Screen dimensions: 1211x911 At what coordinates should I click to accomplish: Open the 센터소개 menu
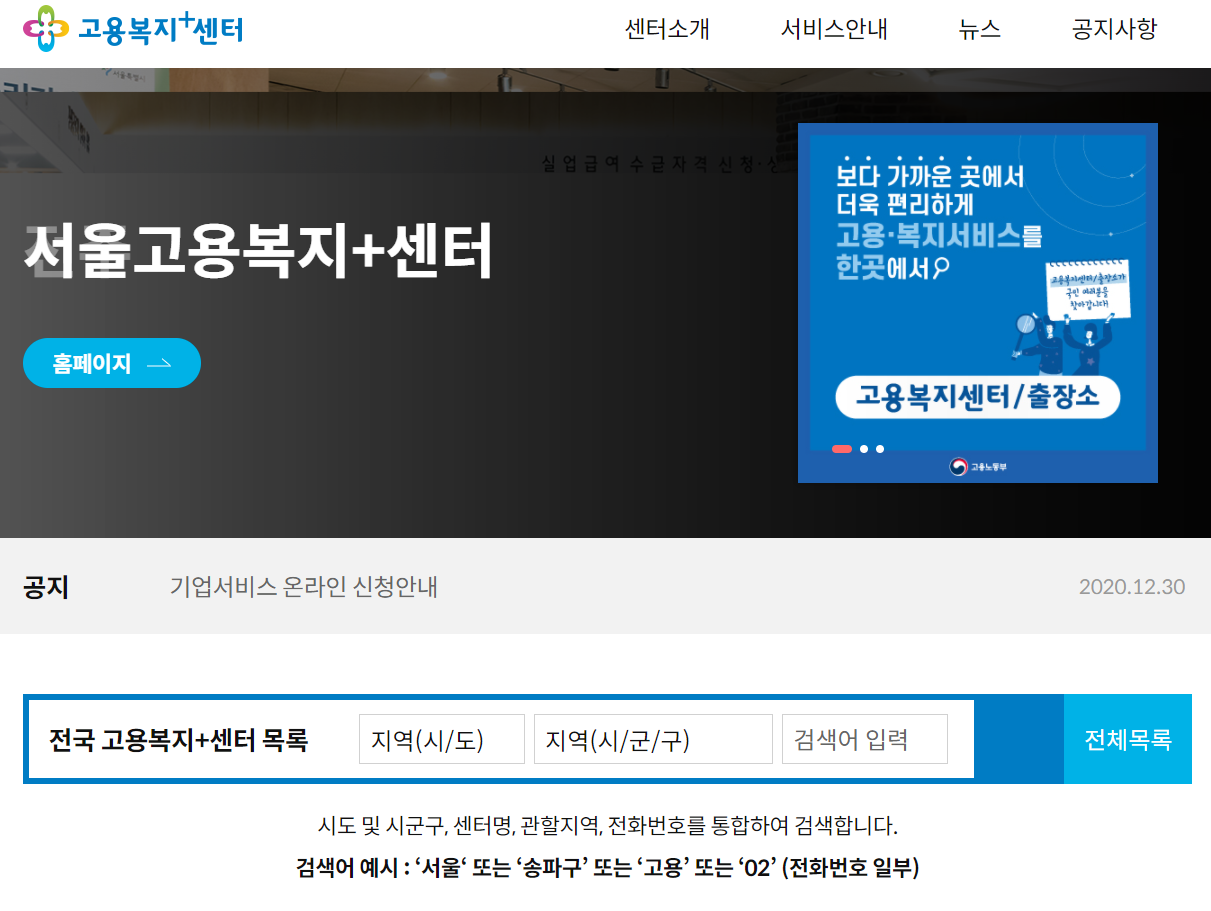[667, 29]
